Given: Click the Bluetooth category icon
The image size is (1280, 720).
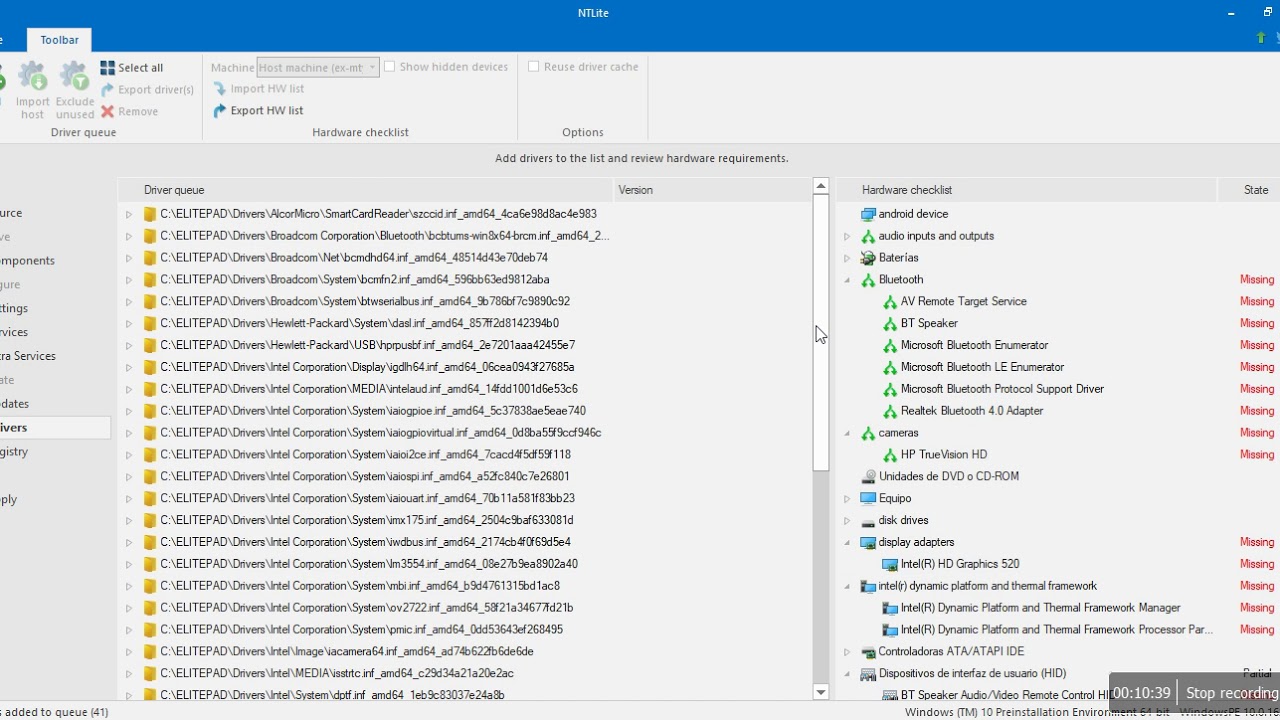Looking at the screenshot, I should pyautogui.click(x=868, y=280).
